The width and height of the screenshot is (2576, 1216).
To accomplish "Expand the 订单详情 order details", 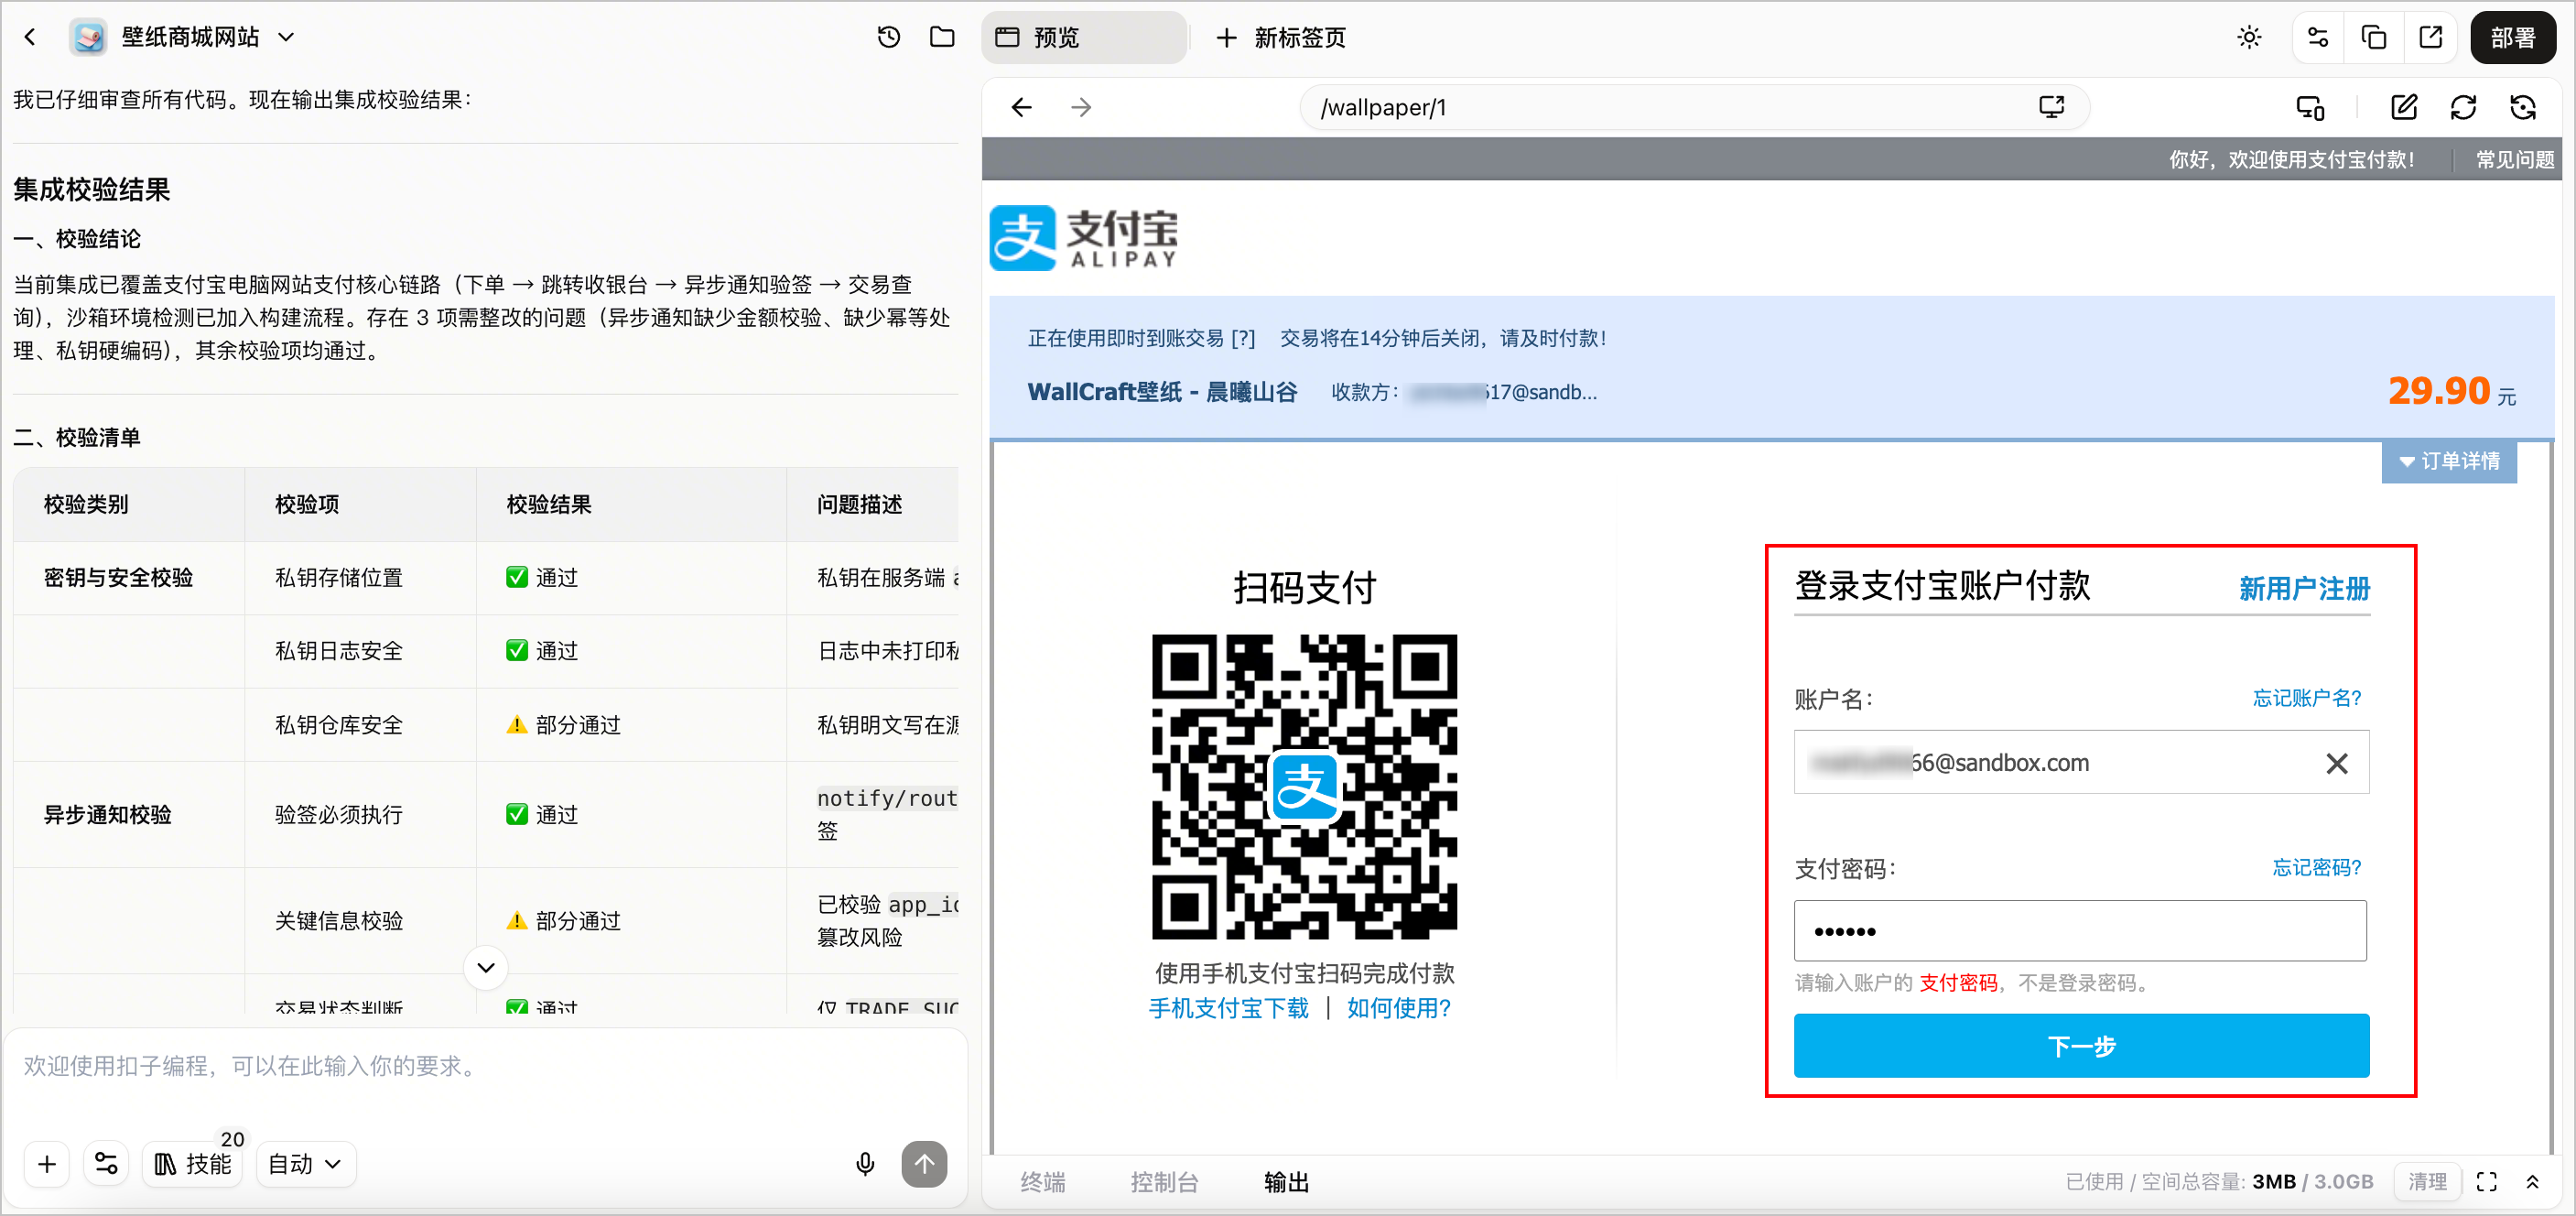I will pos(2449,461).
